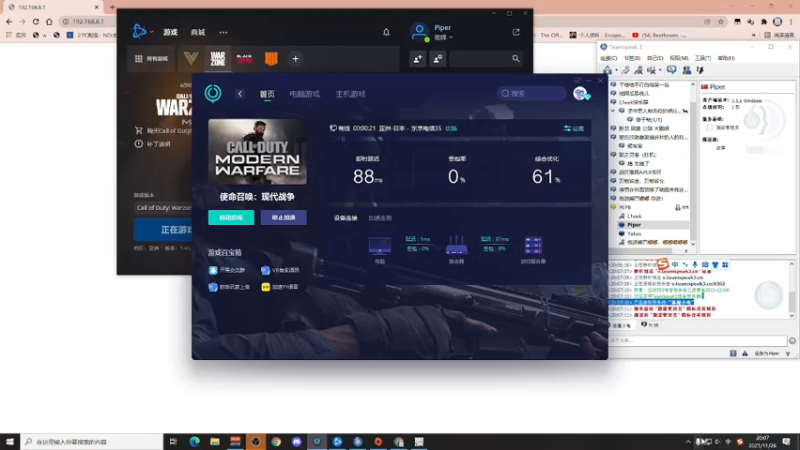Open the 开黑交流群 toolbox item
The image size is (800, 450).
pyautogui.click(x=227, y=270)
